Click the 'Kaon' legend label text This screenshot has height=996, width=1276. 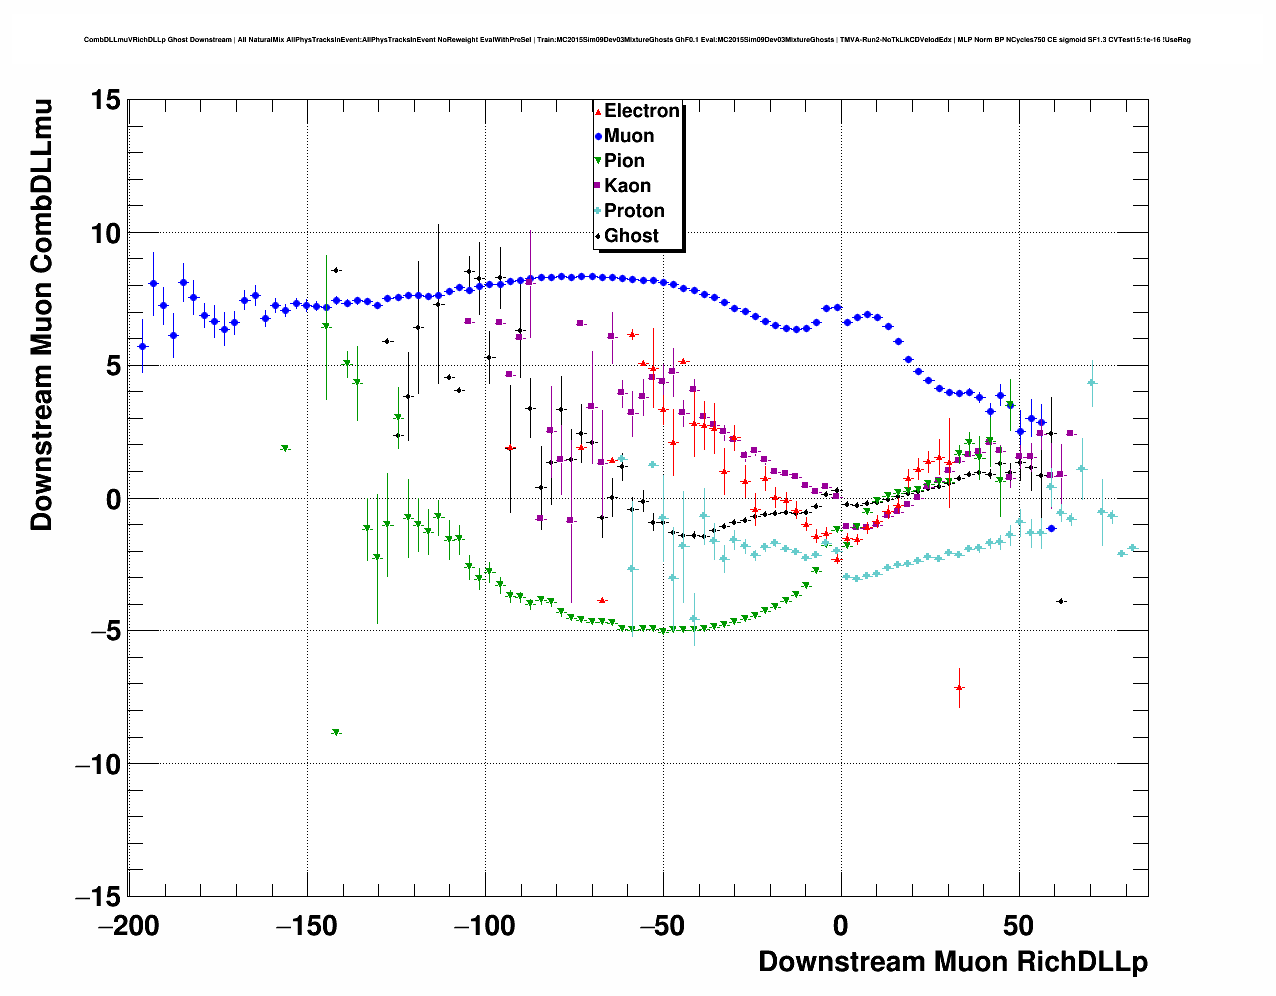coord(627,186)
